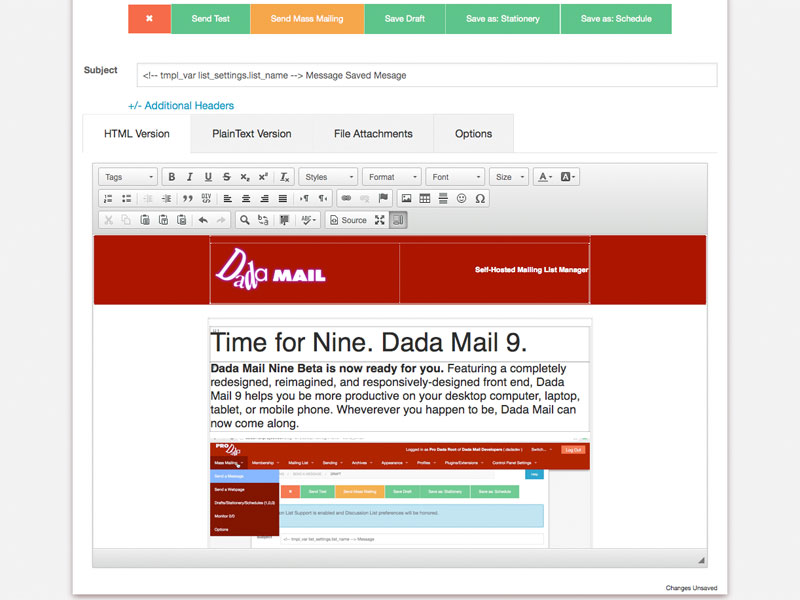
Task: Open the Tags dropdown
Action: click(127, 177)
